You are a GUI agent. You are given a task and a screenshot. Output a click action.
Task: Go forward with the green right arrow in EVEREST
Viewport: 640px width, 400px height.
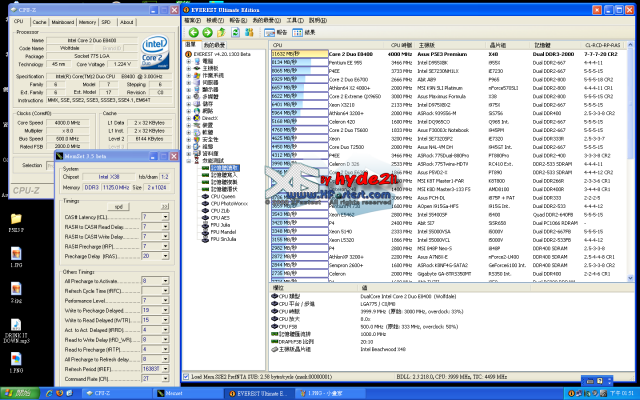pyautogui.click(x=207, y=32)
